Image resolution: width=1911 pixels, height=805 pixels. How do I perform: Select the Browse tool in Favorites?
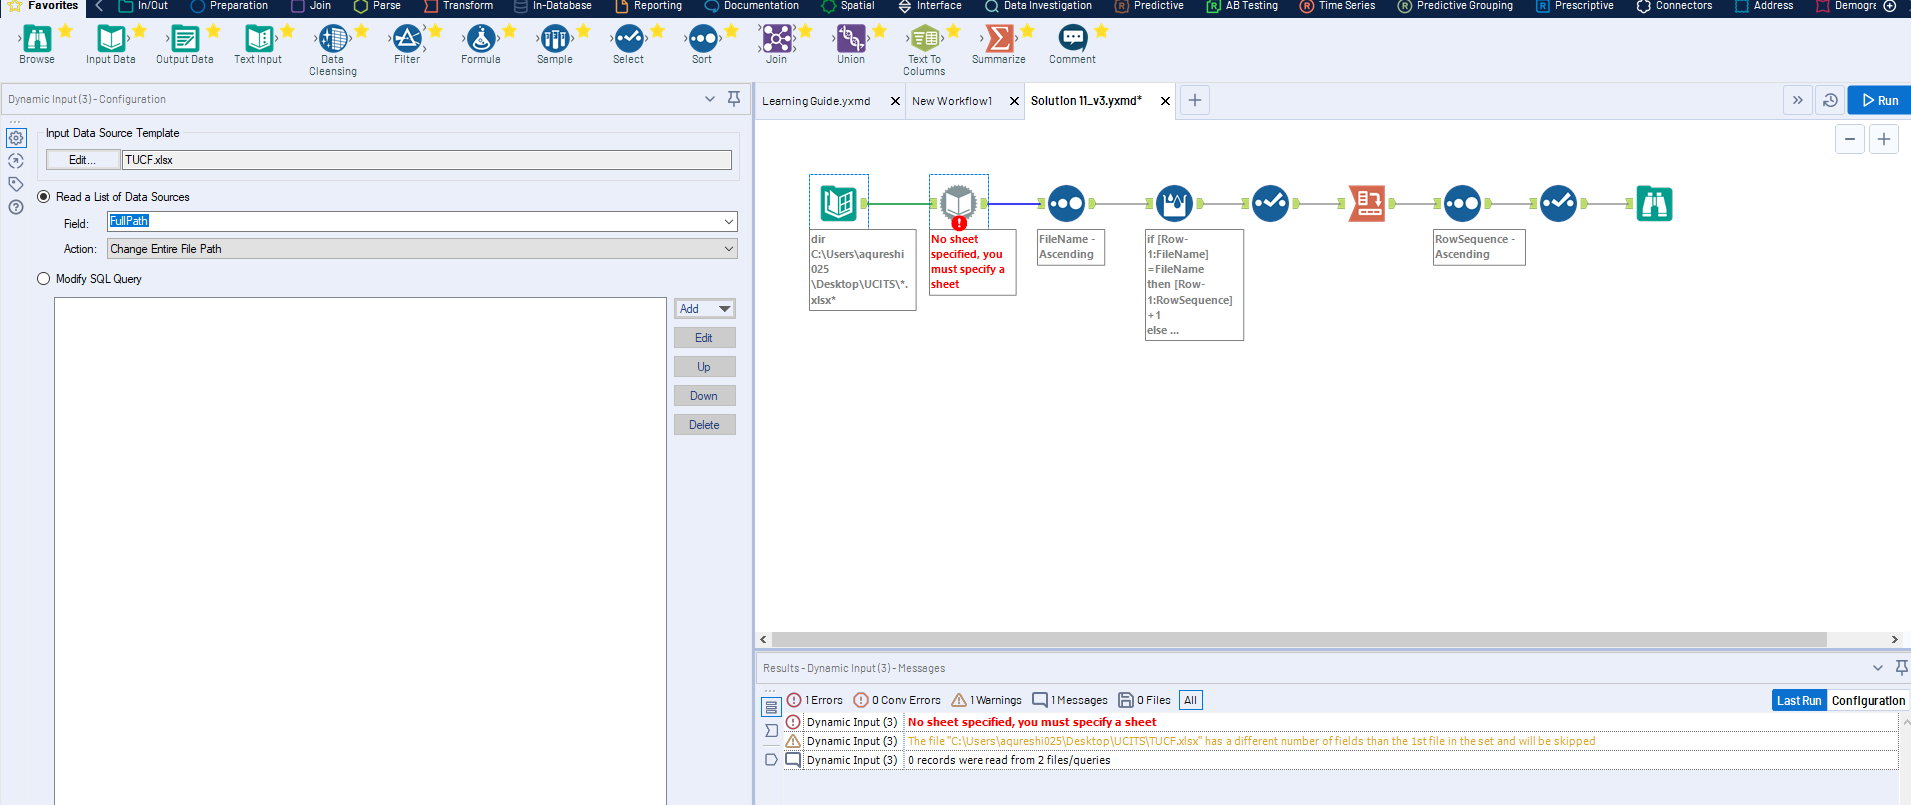click(37, 40)
